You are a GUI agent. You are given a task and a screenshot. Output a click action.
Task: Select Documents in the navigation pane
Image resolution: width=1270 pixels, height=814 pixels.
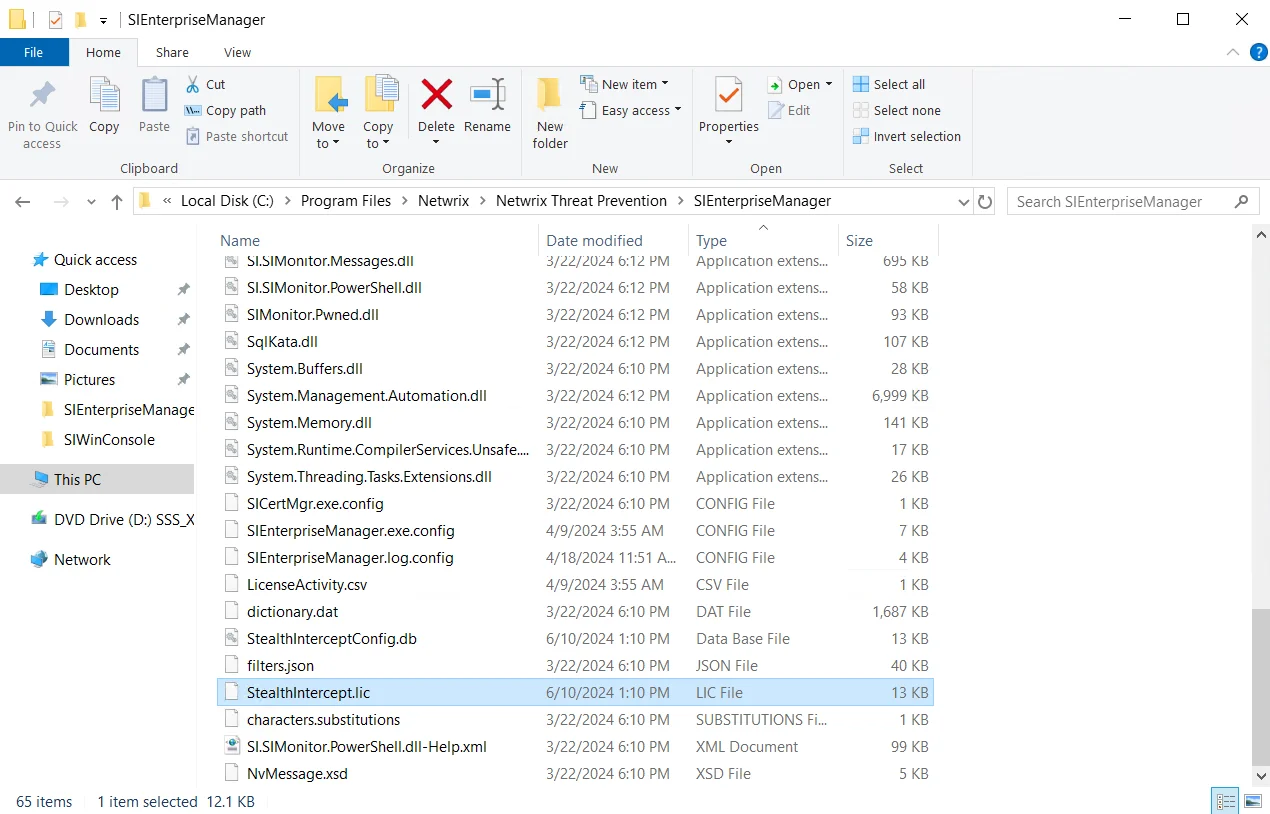(101, 349)
